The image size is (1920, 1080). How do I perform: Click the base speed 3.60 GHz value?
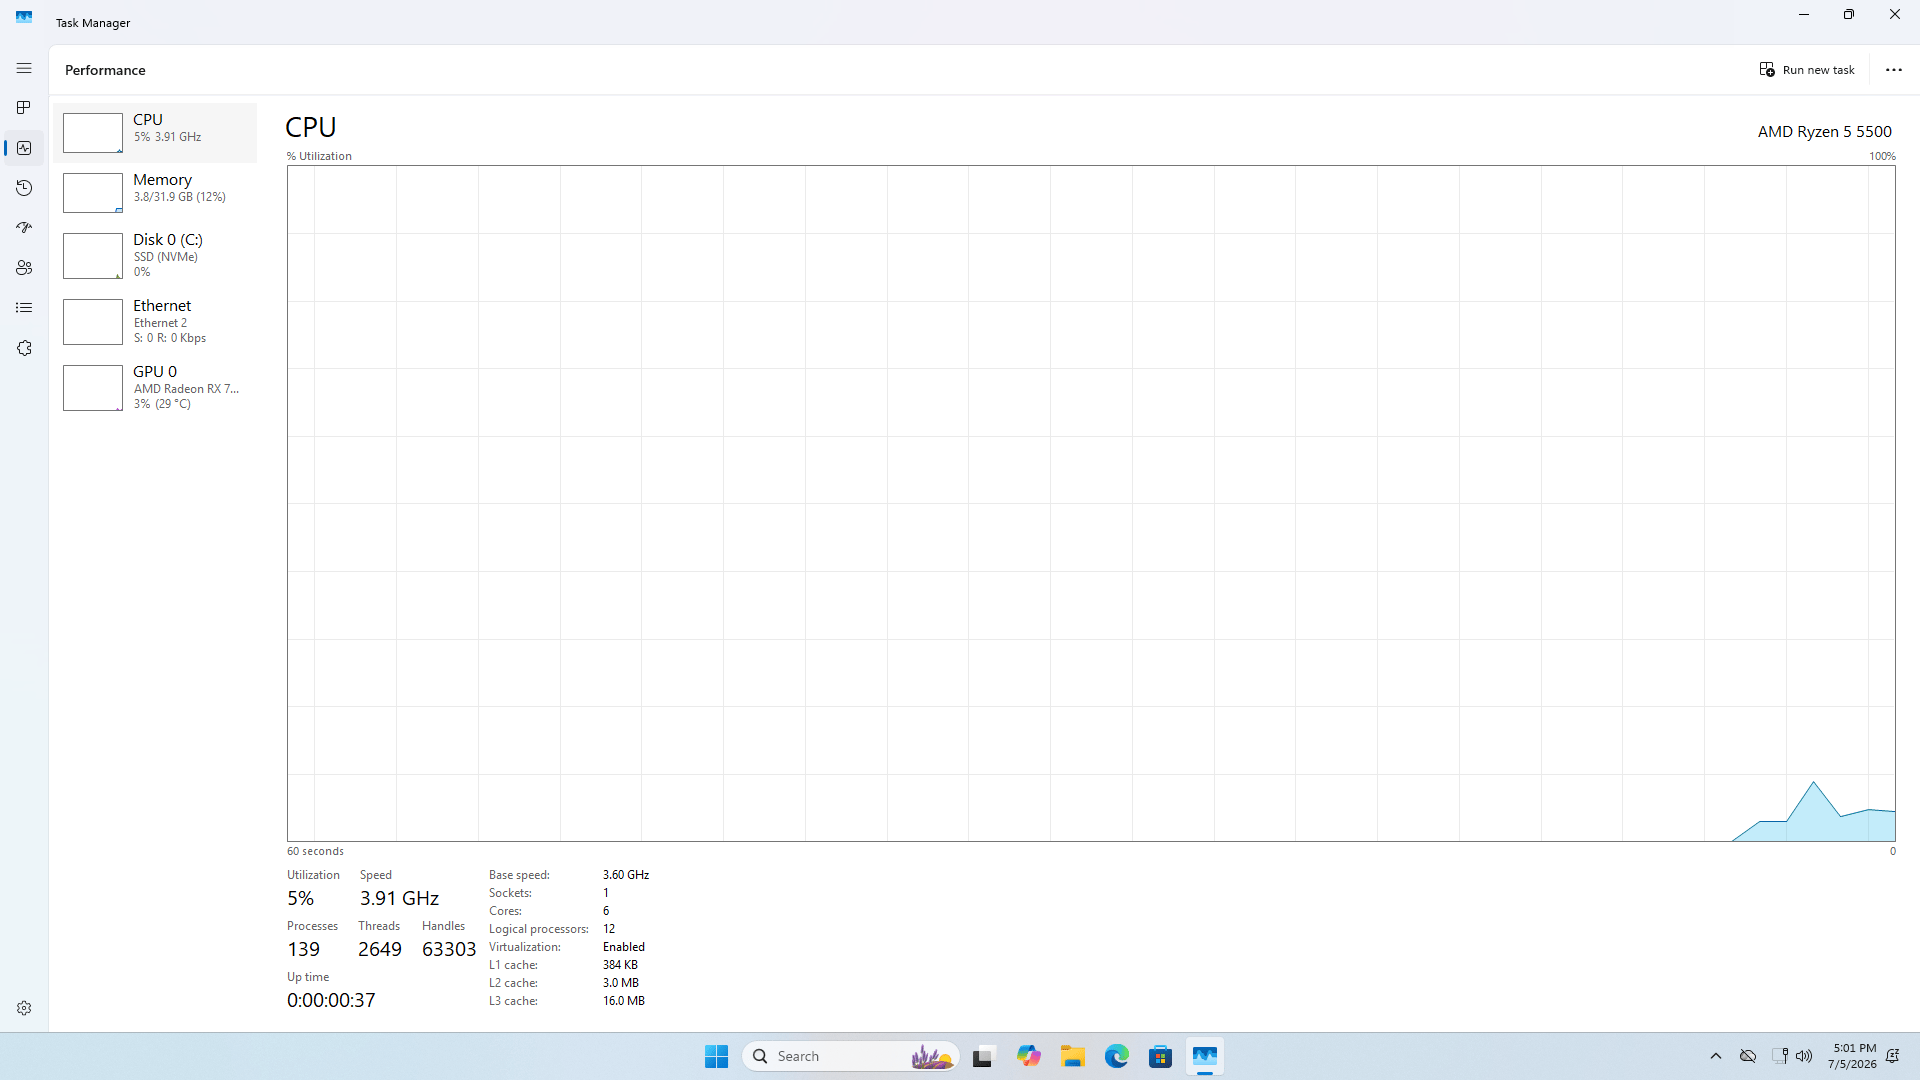[x=626, y=875]
